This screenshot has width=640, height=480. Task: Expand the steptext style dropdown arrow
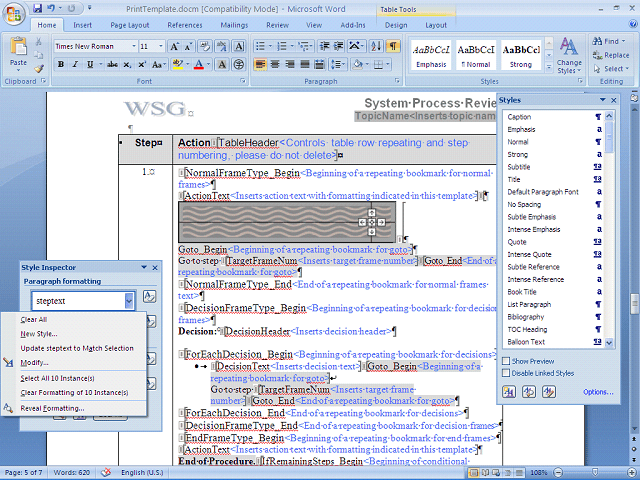pos(129,300)
